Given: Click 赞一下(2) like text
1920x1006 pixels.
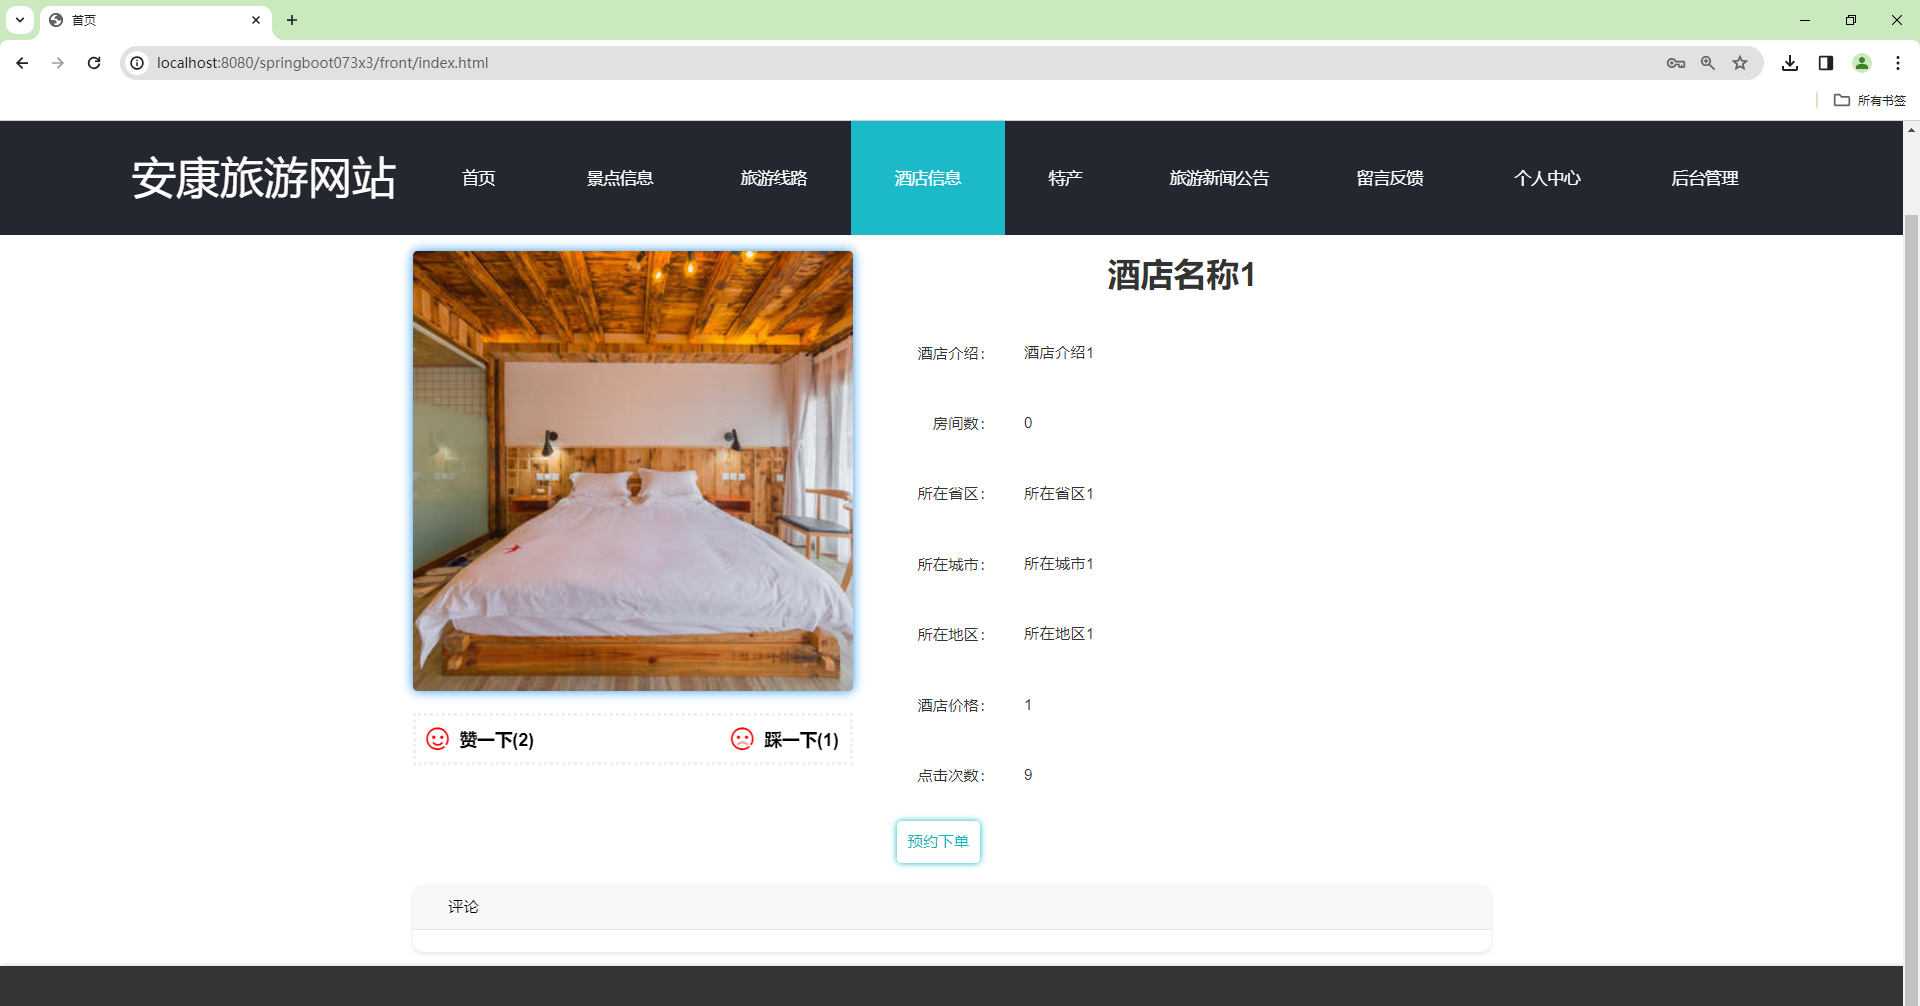Looking at the screenshot, I should 497,740.
